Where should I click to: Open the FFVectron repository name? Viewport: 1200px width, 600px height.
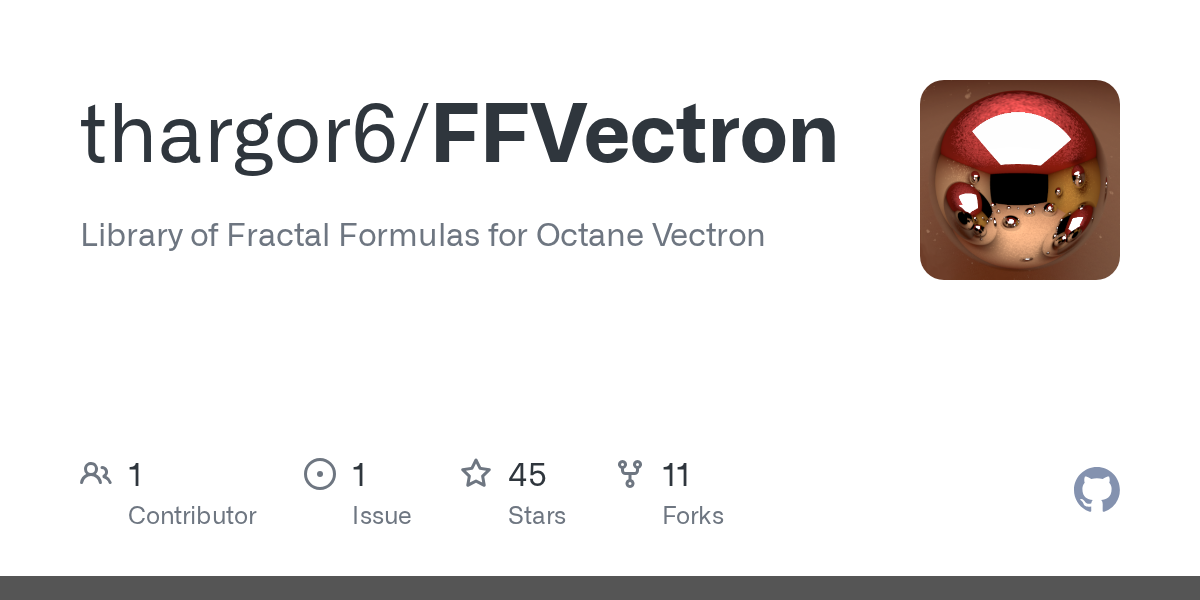tap(635, 135)
